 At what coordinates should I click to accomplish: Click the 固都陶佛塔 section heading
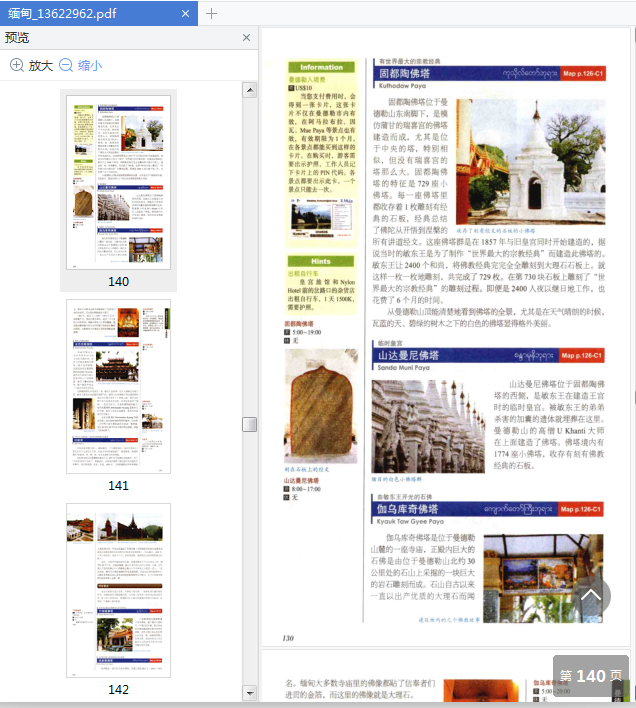pos(404,73)
